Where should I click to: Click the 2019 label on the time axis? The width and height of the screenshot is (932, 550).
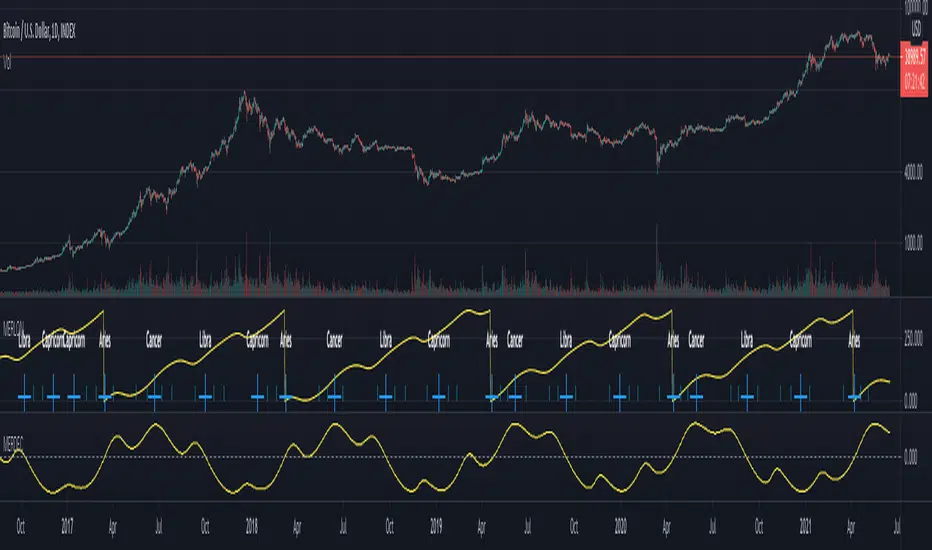(x=436, y=526)
